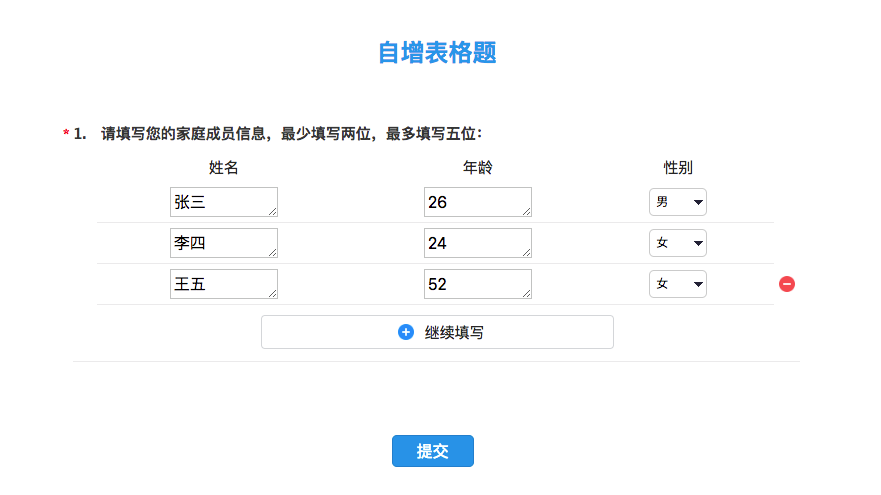Focus the name field containing 王五
Viewport: 881px width, 495px height.
[x=224, y=284]
